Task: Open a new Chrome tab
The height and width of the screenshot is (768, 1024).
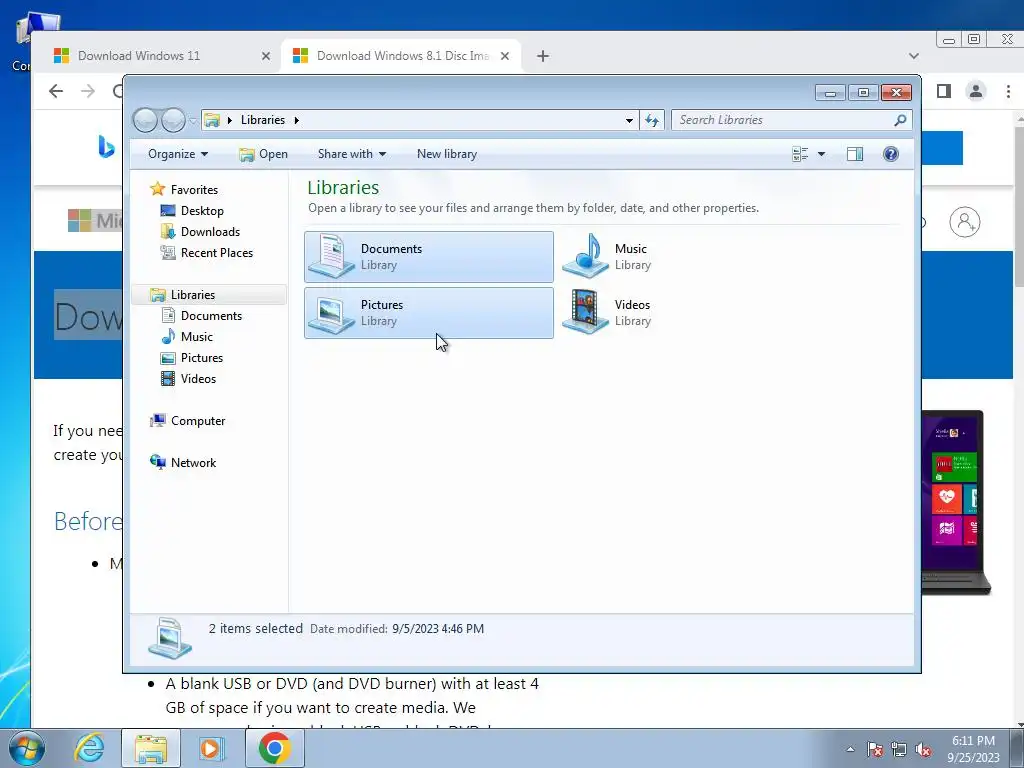Action: [x=543, y=56]
